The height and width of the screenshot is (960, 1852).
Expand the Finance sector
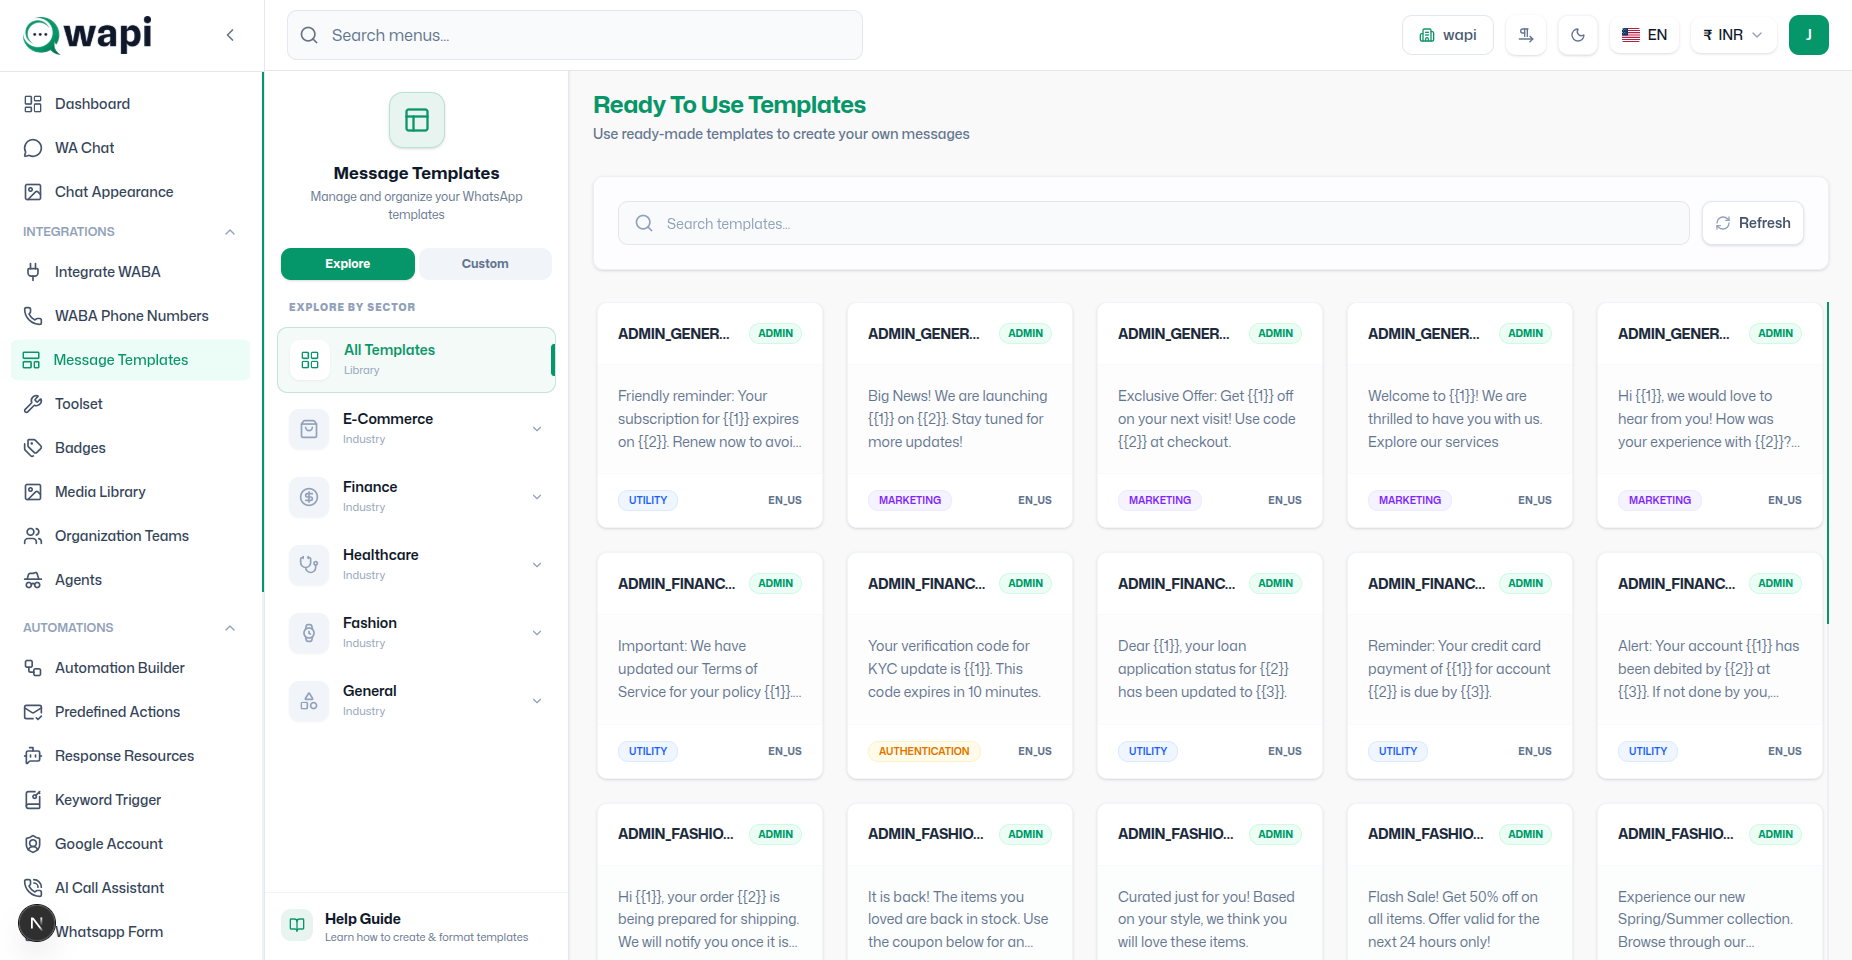(x=416, y=497)
